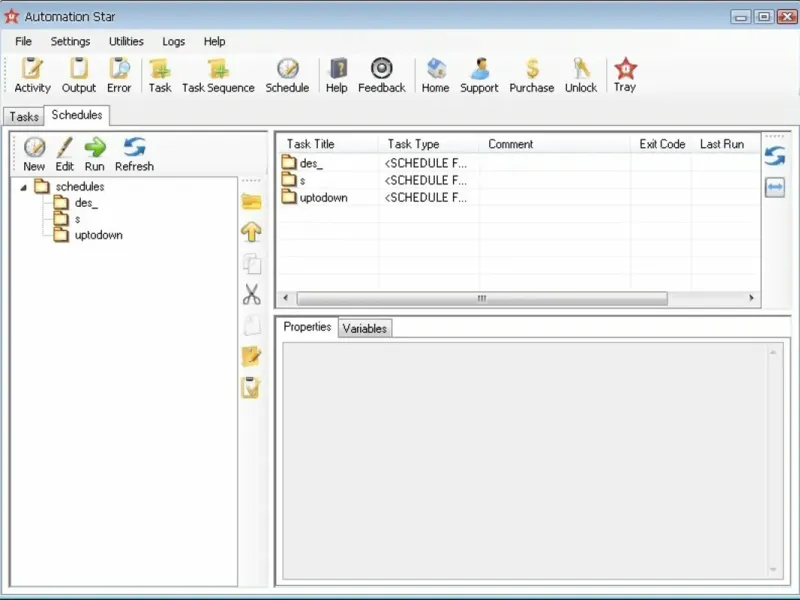800x600 pixels.
Task: Open the Help book icon
Action: pyautogui.click(x=337, y=76)
